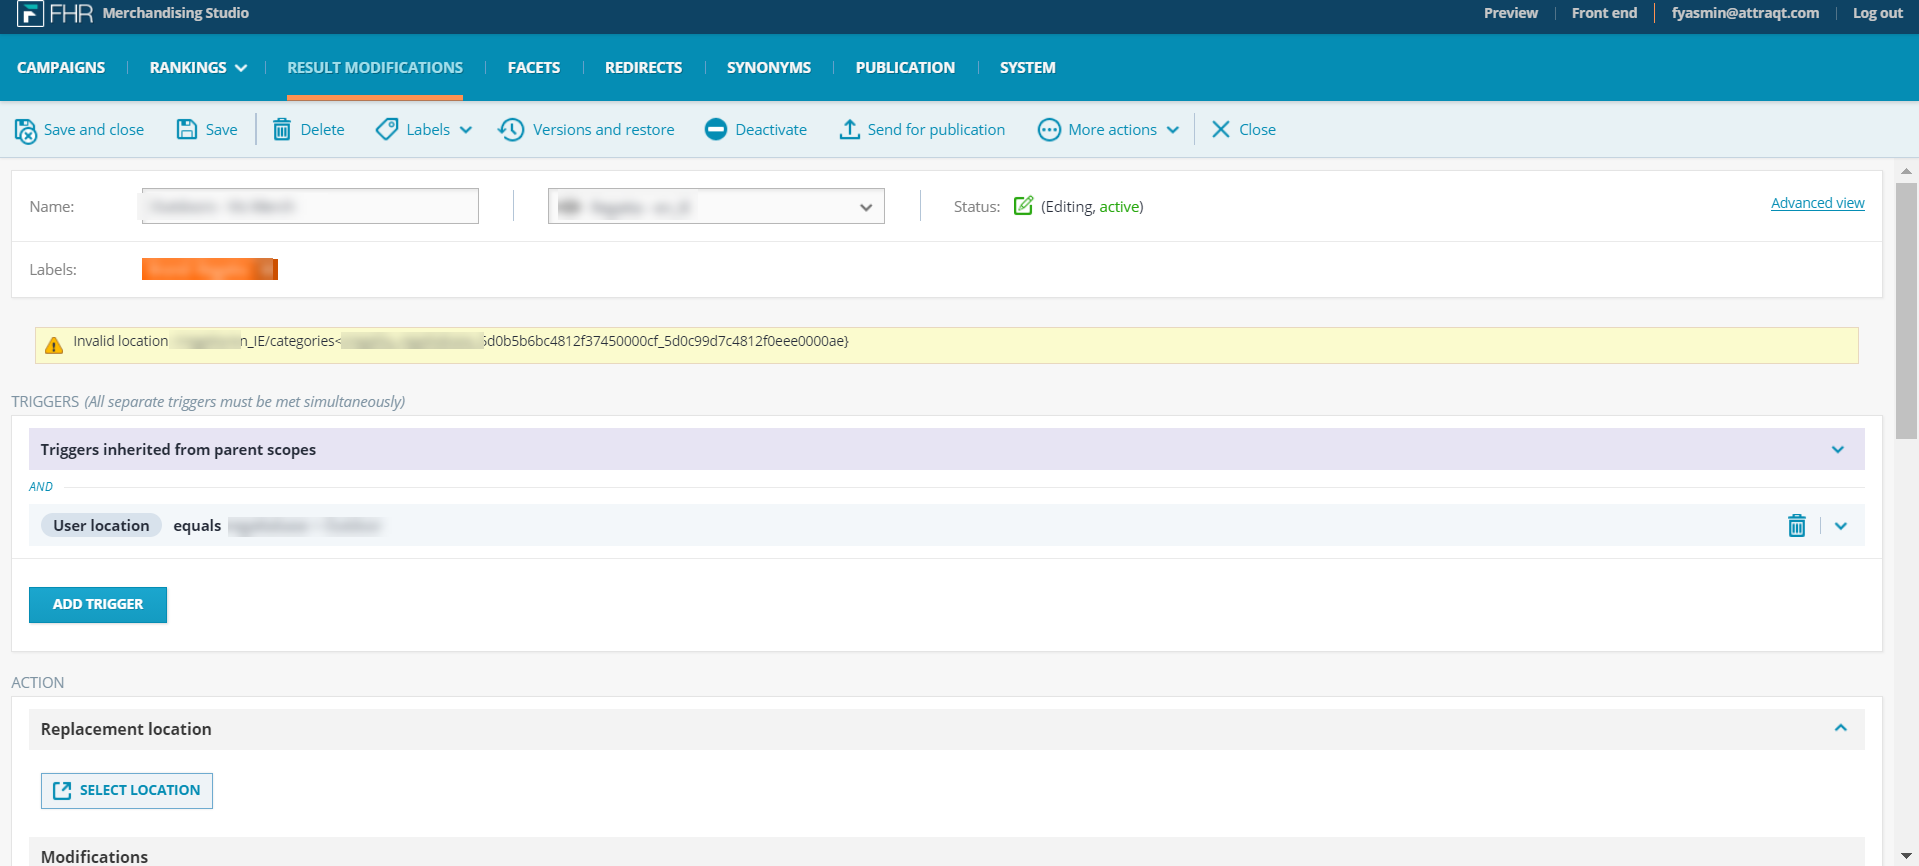The image size is (1919, 866).
Task: Click the Labels tag icon
Action: (387, 130)
